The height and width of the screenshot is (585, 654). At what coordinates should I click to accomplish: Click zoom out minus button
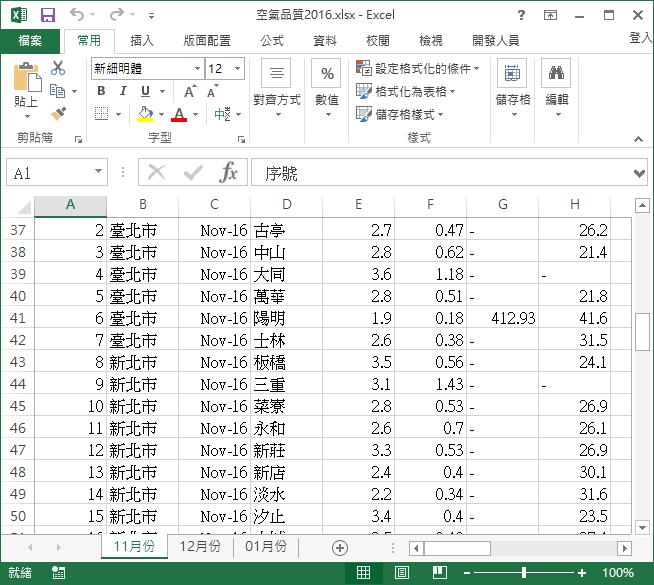[x=467, y=573]
